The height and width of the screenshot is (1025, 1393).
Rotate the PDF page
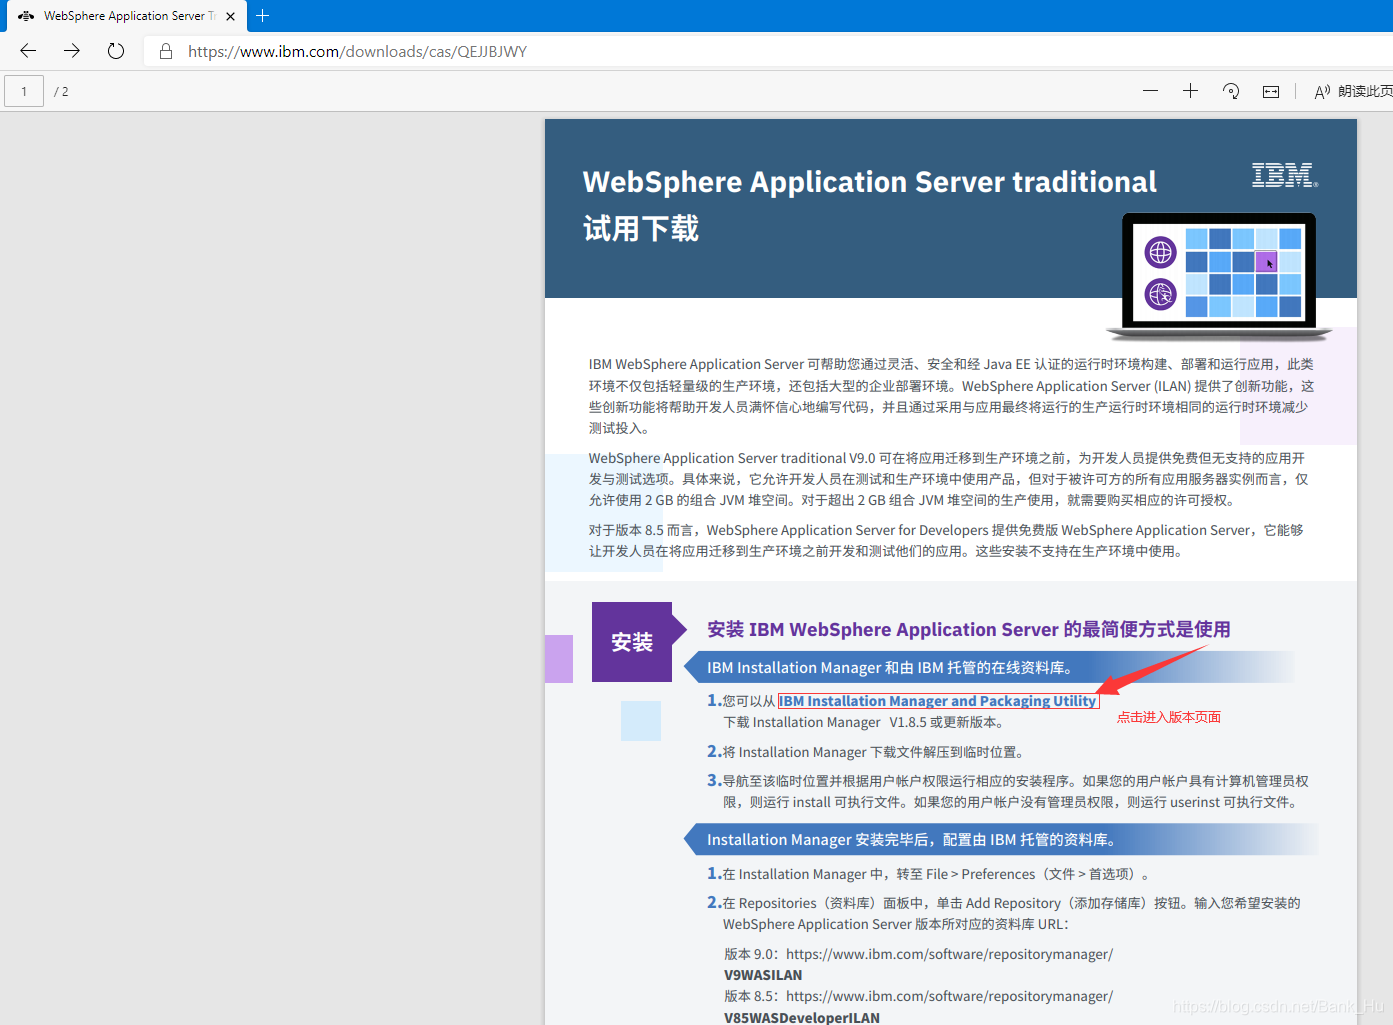1231,91
